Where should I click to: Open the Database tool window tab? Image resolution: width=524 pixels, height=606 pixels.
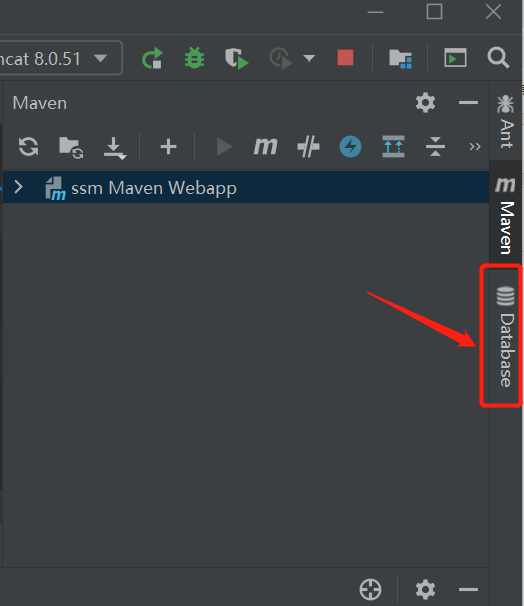tap(505, 336)
